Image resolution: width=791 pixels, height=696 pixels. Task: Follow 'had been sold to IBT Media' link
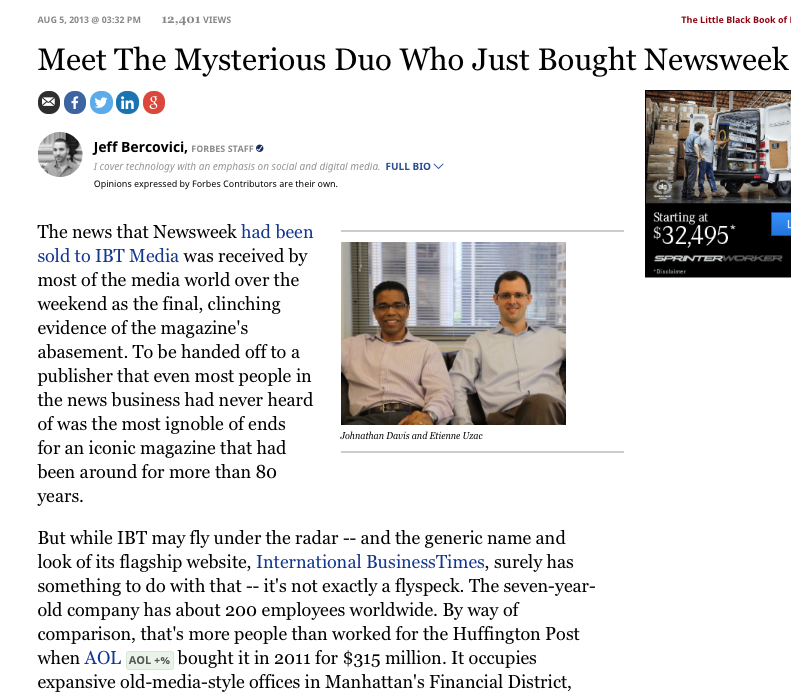[175, 244]
